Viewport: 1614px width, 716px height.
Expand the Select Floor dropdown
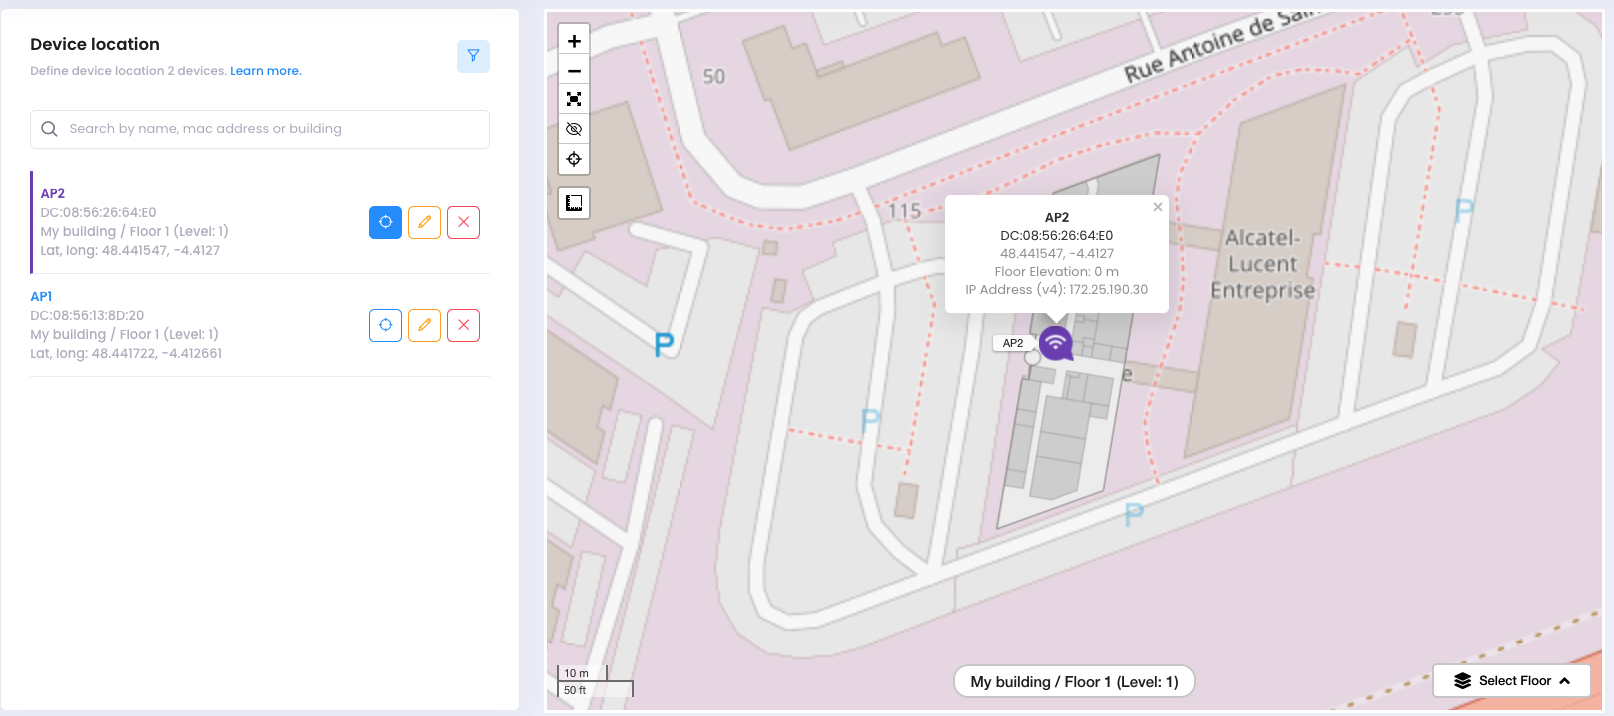tap(1511, 681)
